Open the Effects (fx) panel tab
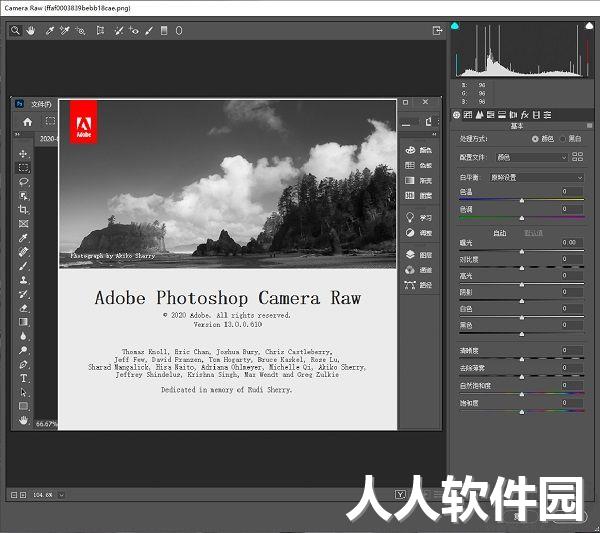 (x=525, y=115)
